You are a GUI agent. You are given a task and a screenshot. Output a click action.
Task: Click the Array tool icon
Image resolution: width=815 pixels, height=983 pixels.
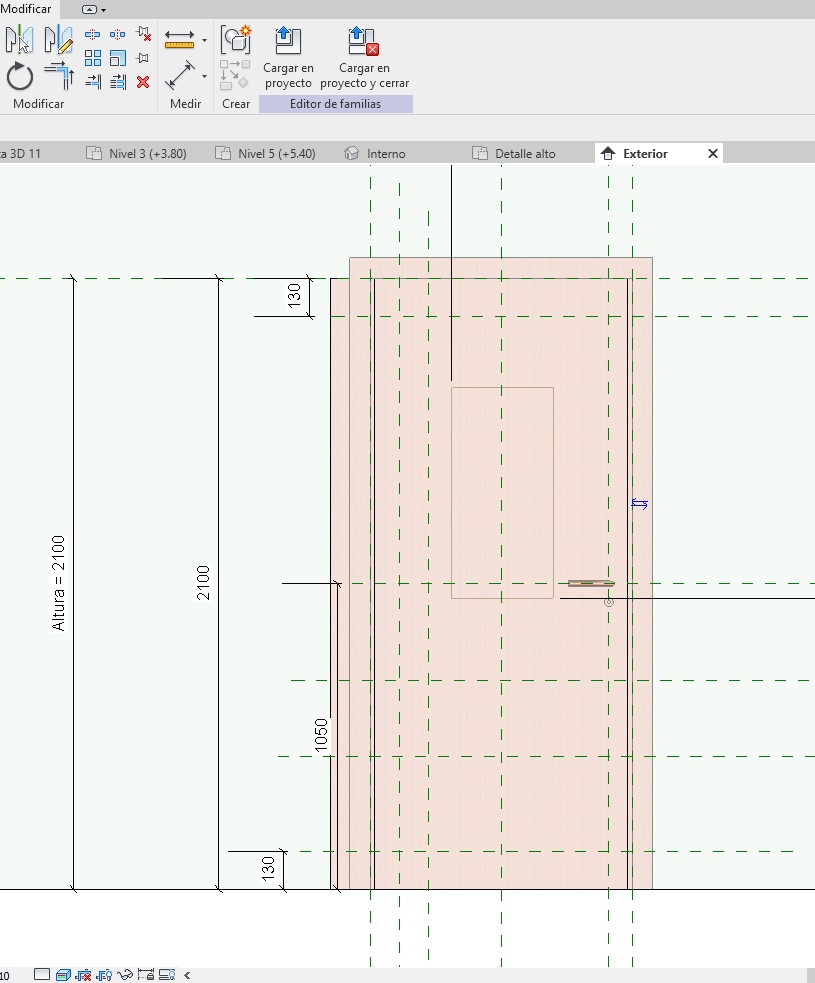click(x=93, y=59)
